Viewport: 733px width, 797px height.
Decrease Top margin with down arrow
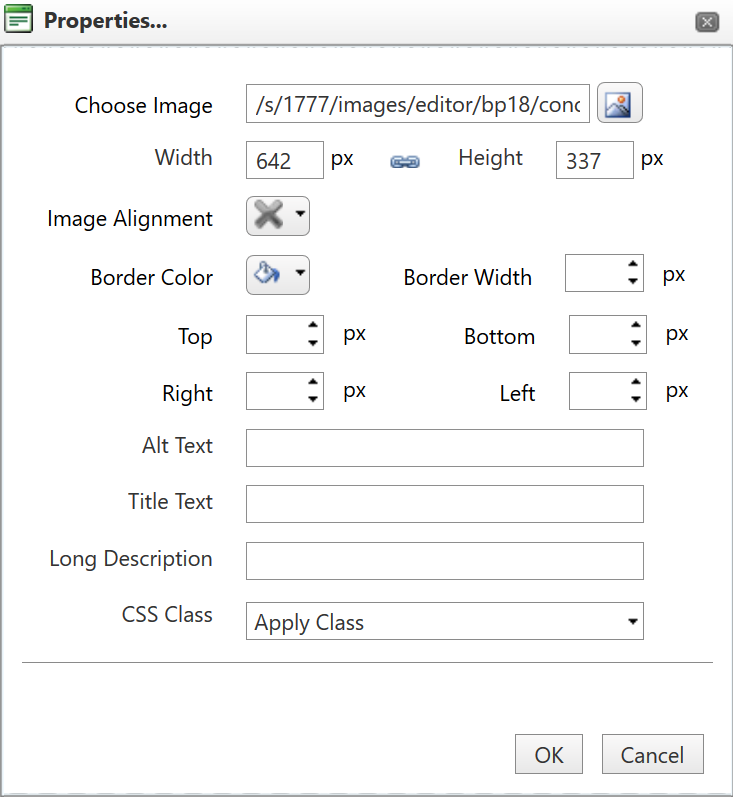(x=313, y=343)
